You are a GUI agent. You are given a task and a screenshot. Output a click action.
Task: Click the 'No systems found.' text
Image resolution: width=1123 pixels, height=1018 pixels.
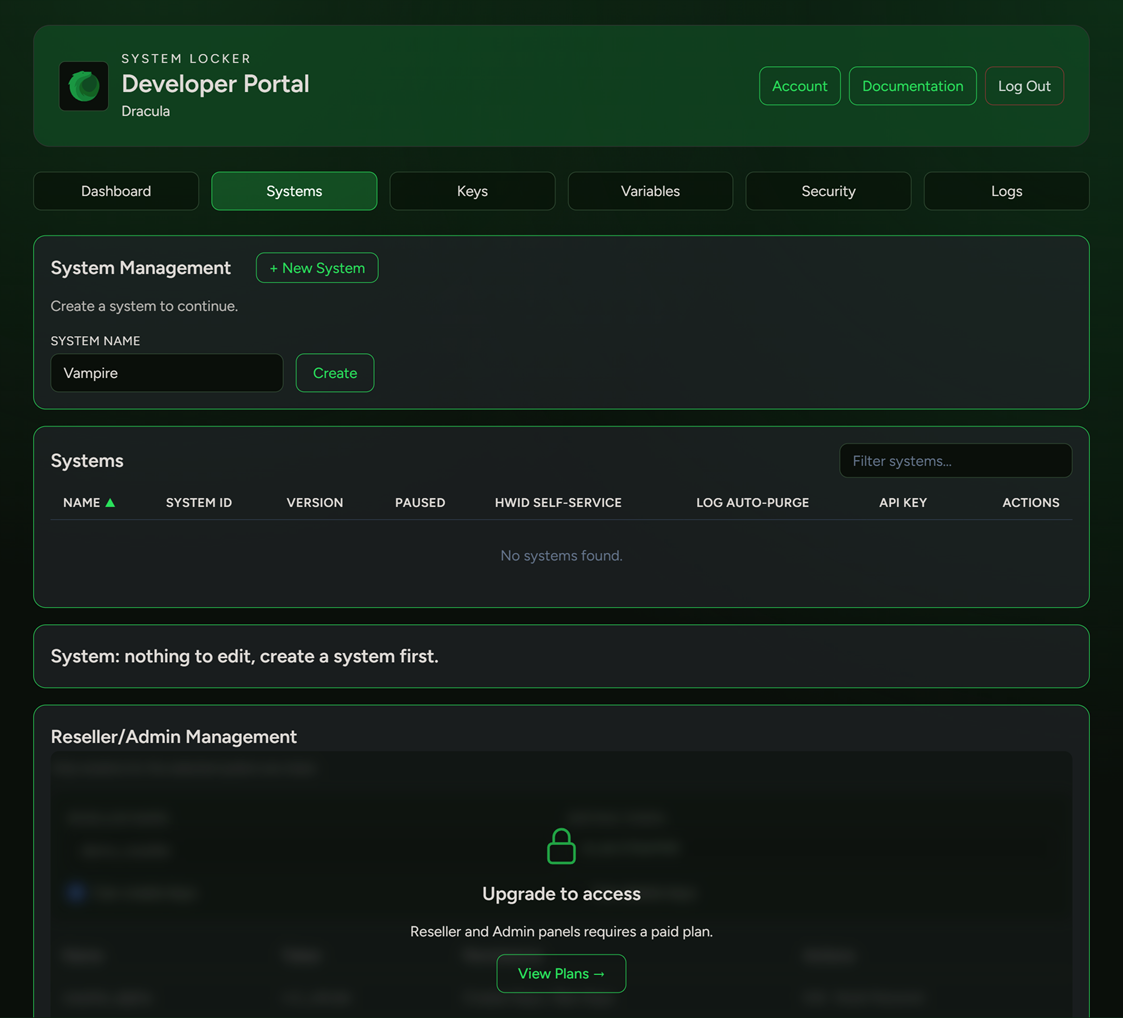tap(562, 556)
